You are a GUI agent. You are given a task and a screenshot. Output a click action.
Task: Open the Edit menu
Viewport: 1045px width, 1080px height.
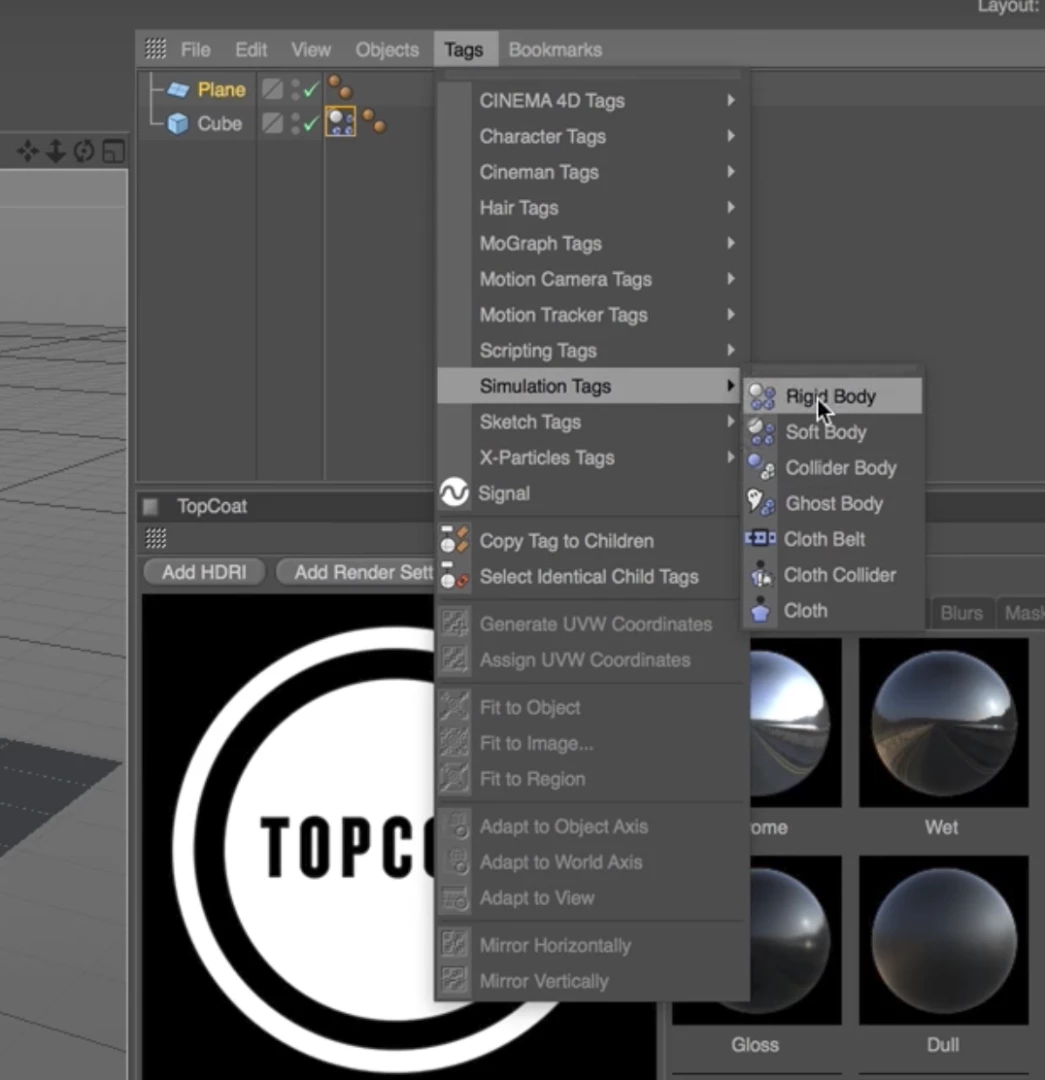[251, 50]
